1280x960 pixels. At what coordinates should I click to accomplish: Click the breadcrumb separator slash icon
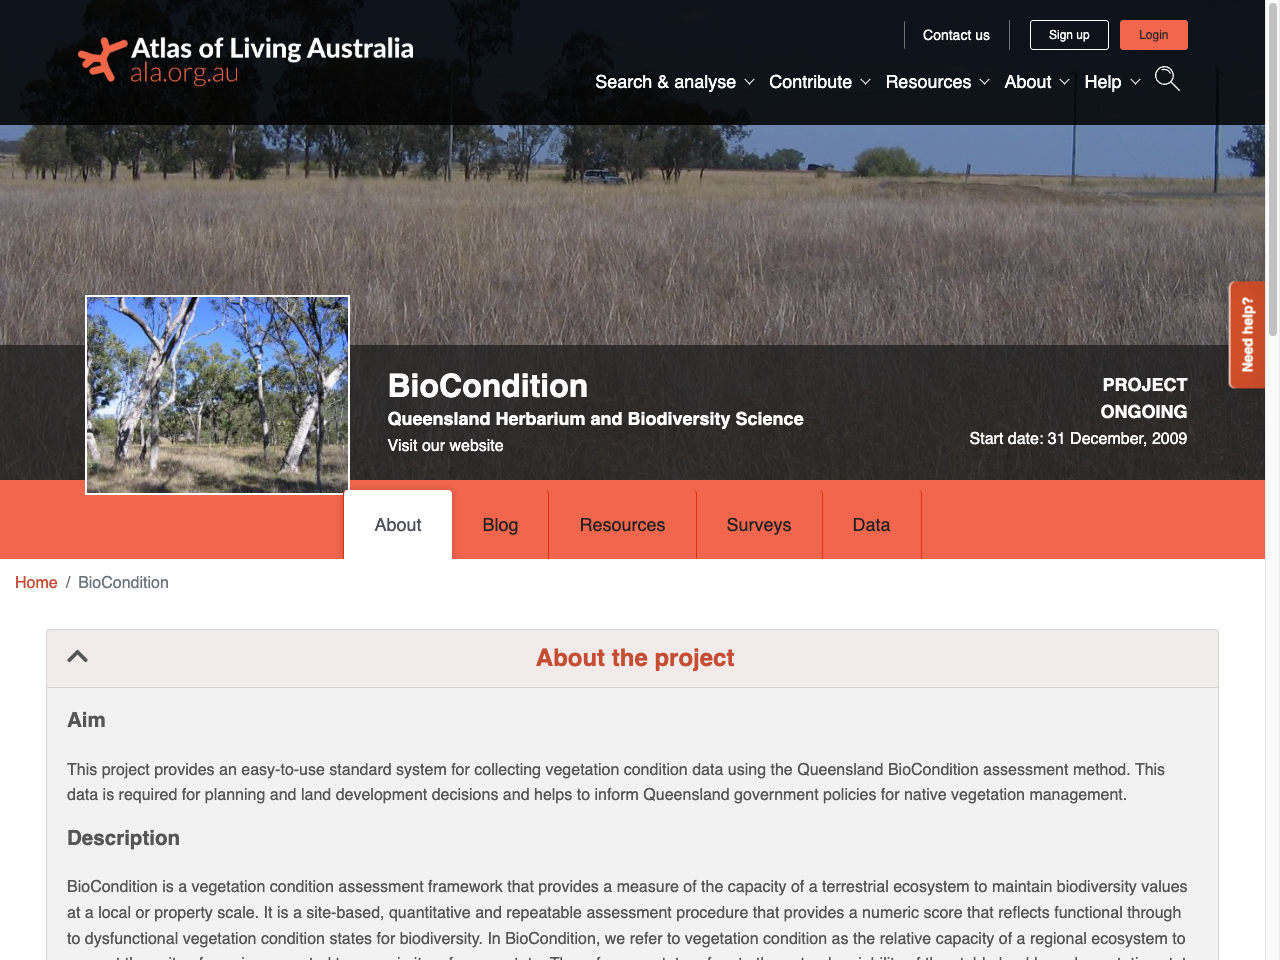click(x=67, y=582)
